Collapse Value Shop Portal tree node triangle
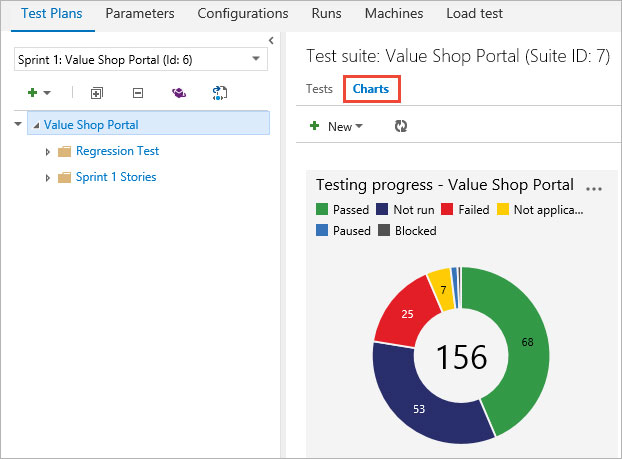The height and width of the screenshot is (459, 622). pos(36,125)
